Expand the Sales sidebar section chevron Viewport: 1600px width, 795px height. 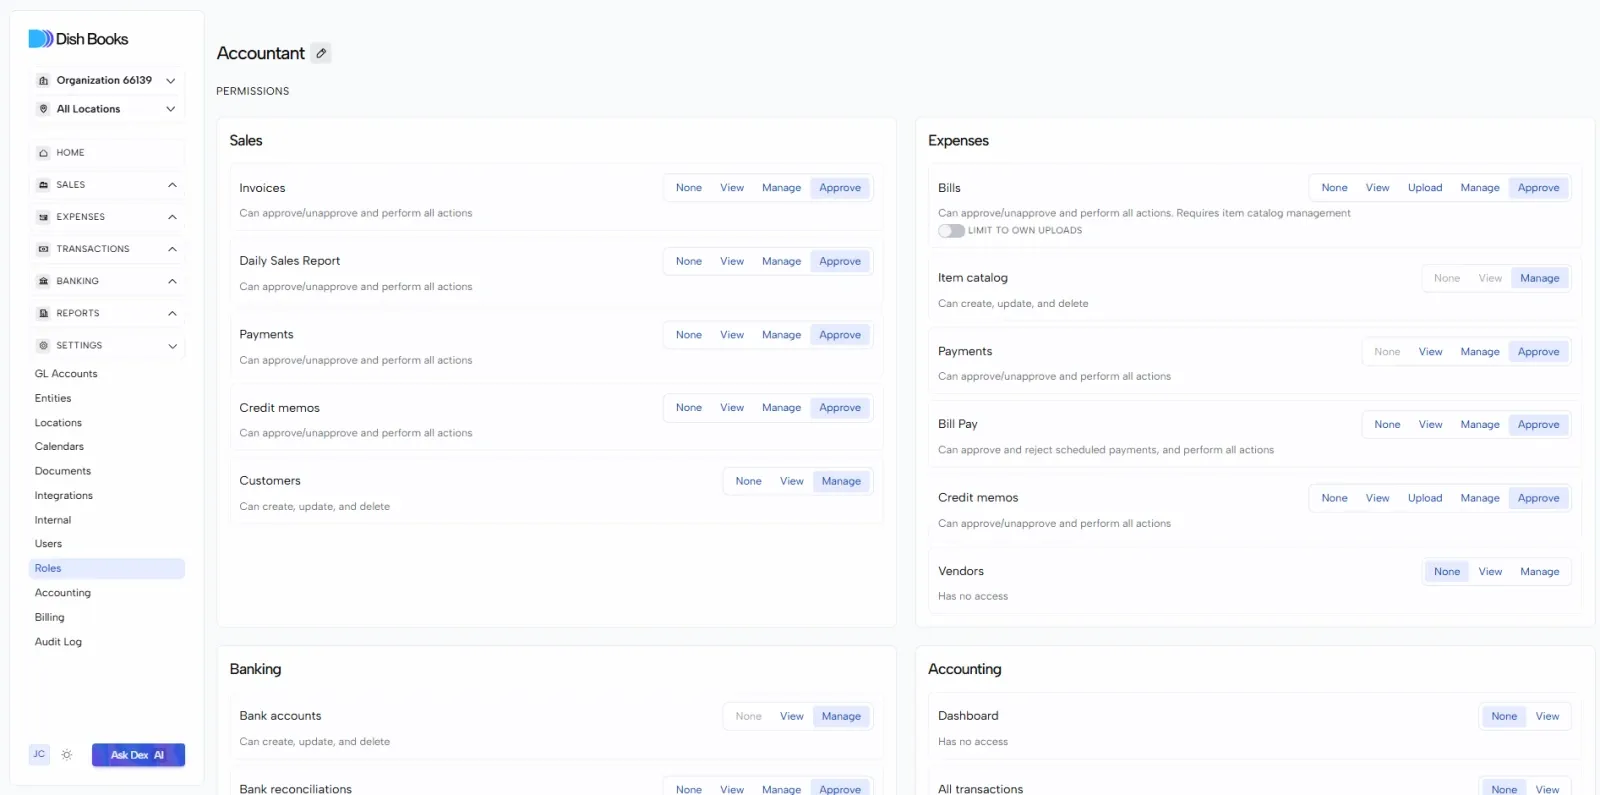(172, 185)
